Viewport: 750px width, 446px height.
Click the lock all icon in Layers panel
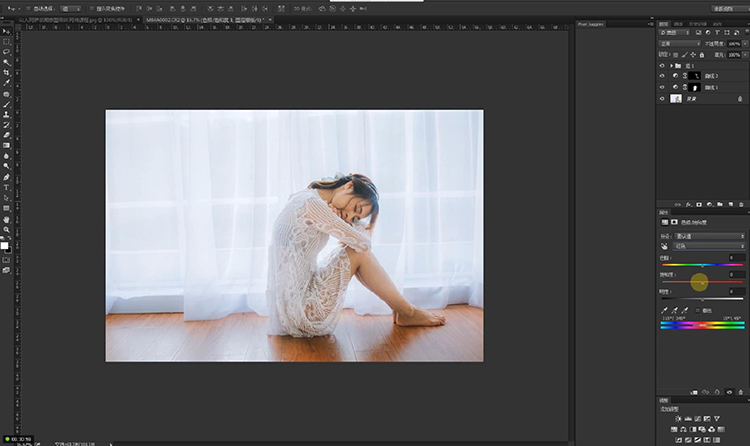tap(702, 55)
